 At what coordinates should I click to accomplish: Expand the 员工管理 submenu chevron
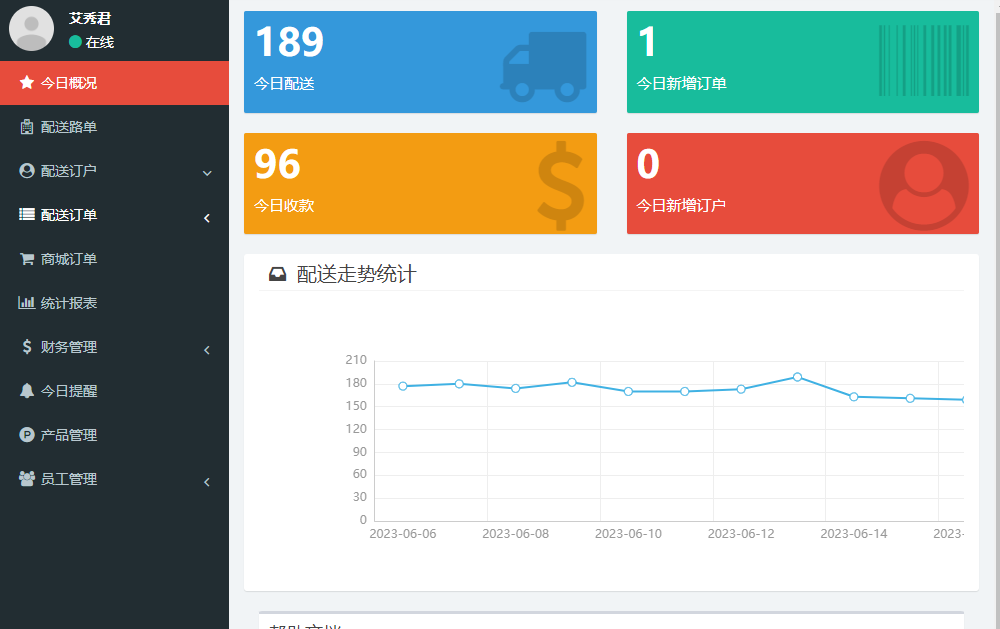207,481
